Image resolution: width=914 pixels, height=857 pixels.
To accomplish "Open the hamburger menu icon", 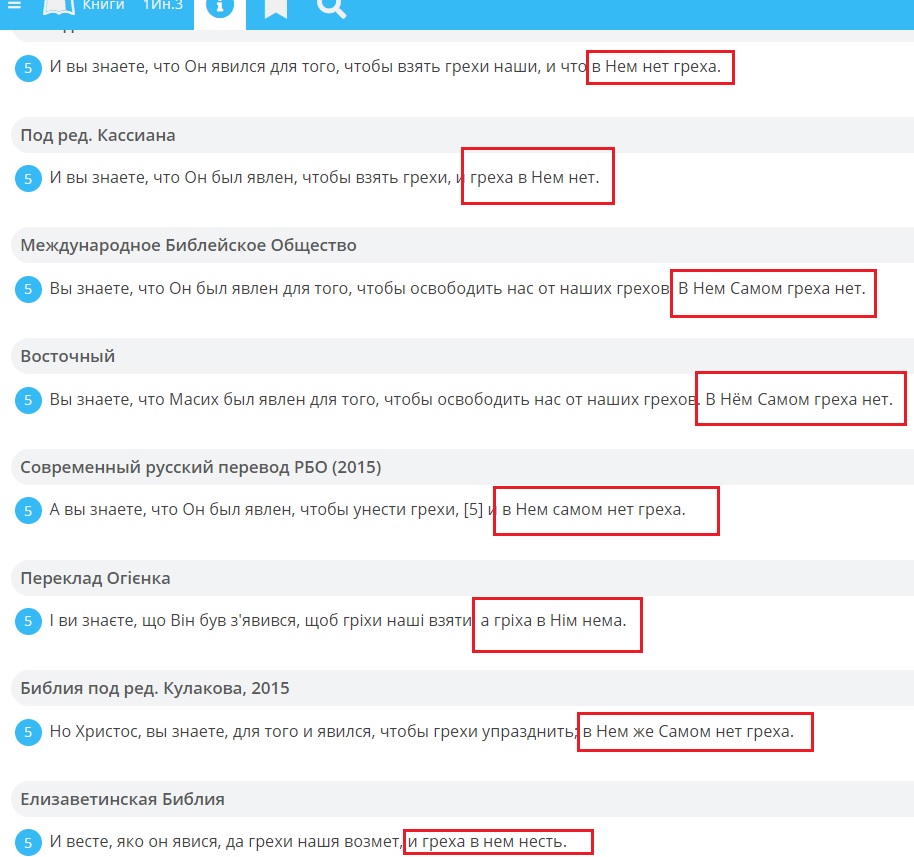I will [x=15, y=6].
